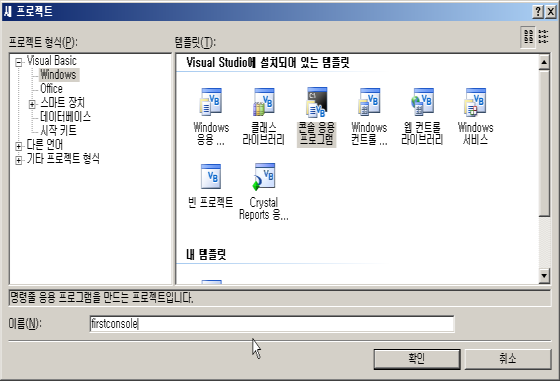The width and height of the screenshot is (560, 381).
Task: Select 시작 키트 project type
Action: point(58,130)
